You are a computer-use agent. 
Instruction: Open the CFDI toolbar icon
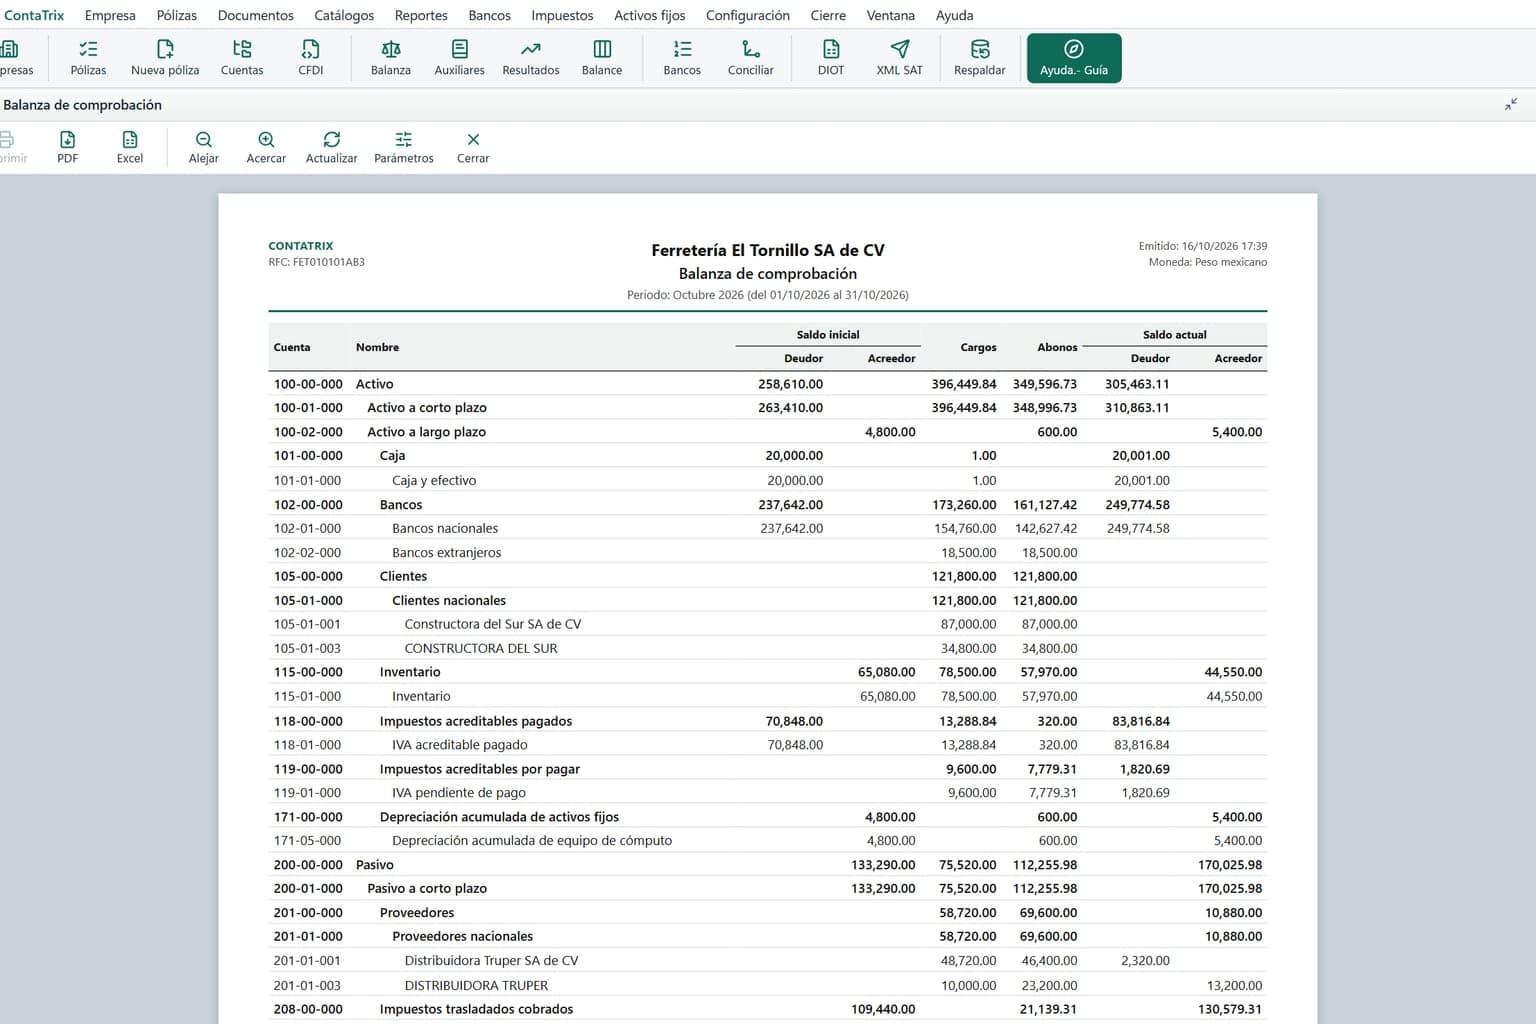click(311, 58)
